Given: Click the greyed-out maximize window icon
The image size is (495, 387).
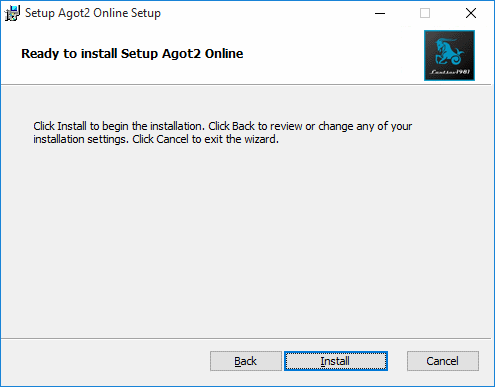Looking at the screenshot, I should click(x=425, y=13).
